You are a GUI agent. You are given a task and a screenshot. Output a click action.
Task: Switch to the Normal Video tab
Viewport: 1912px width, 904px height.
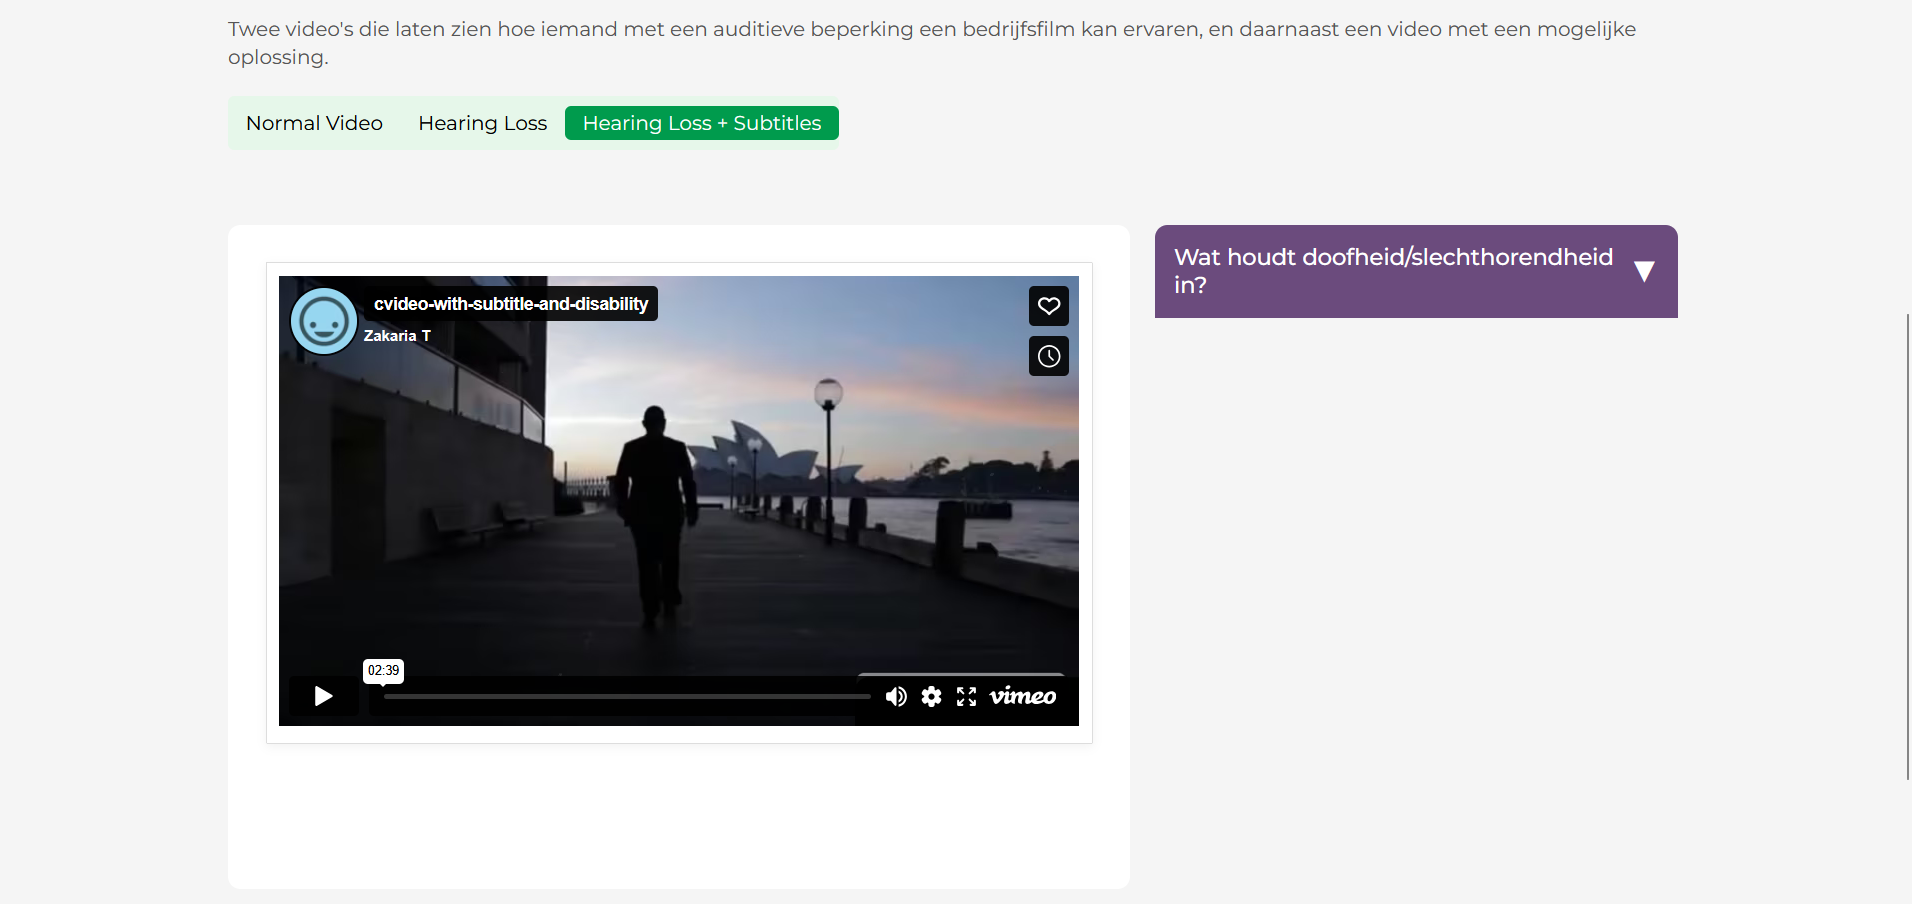tap(314, 123)
